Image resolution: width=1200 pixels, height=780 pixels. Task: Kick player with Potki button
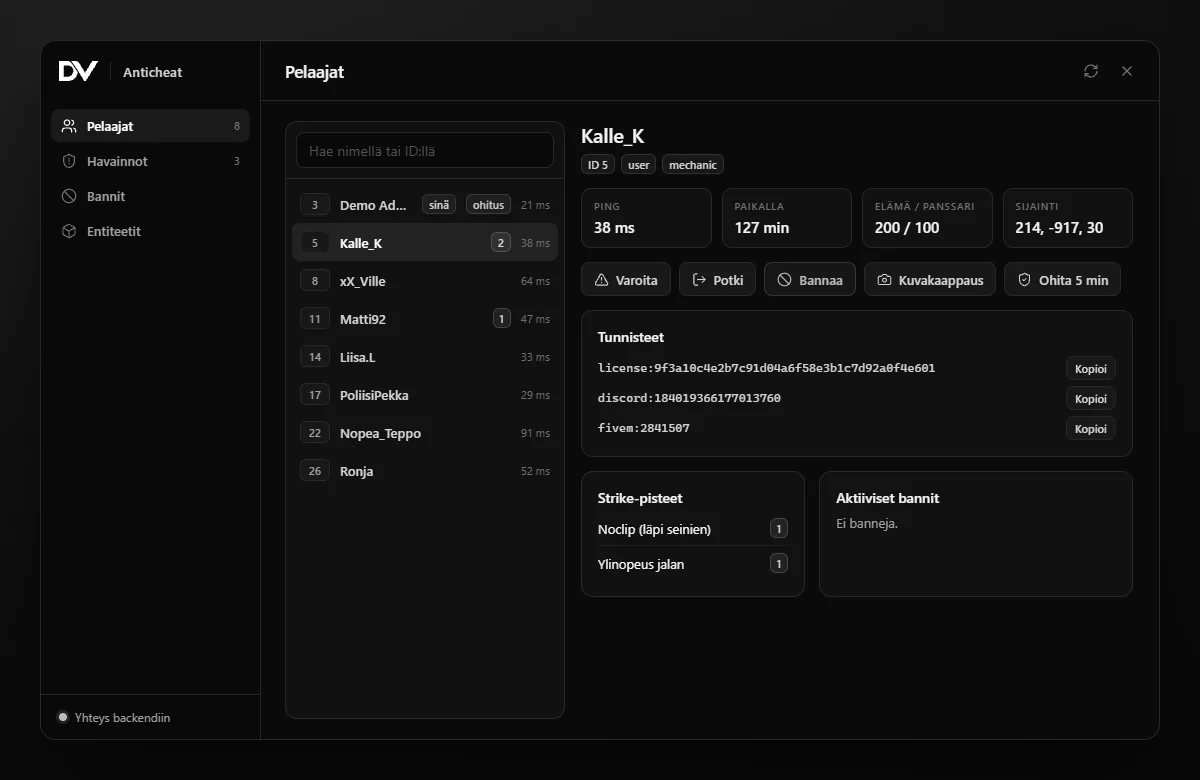718,280
